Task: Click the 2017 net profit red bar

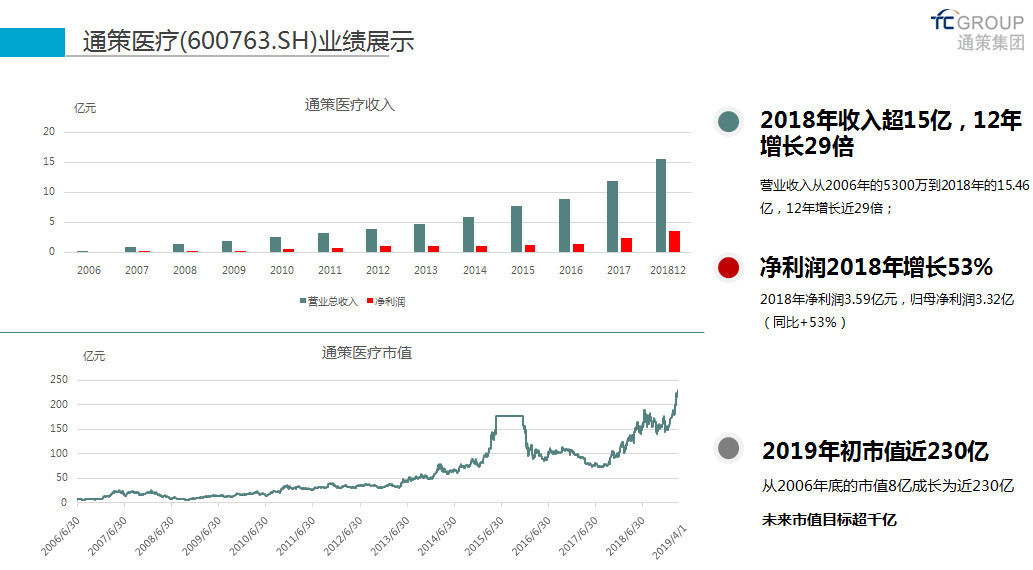Action: coord(627,245)
